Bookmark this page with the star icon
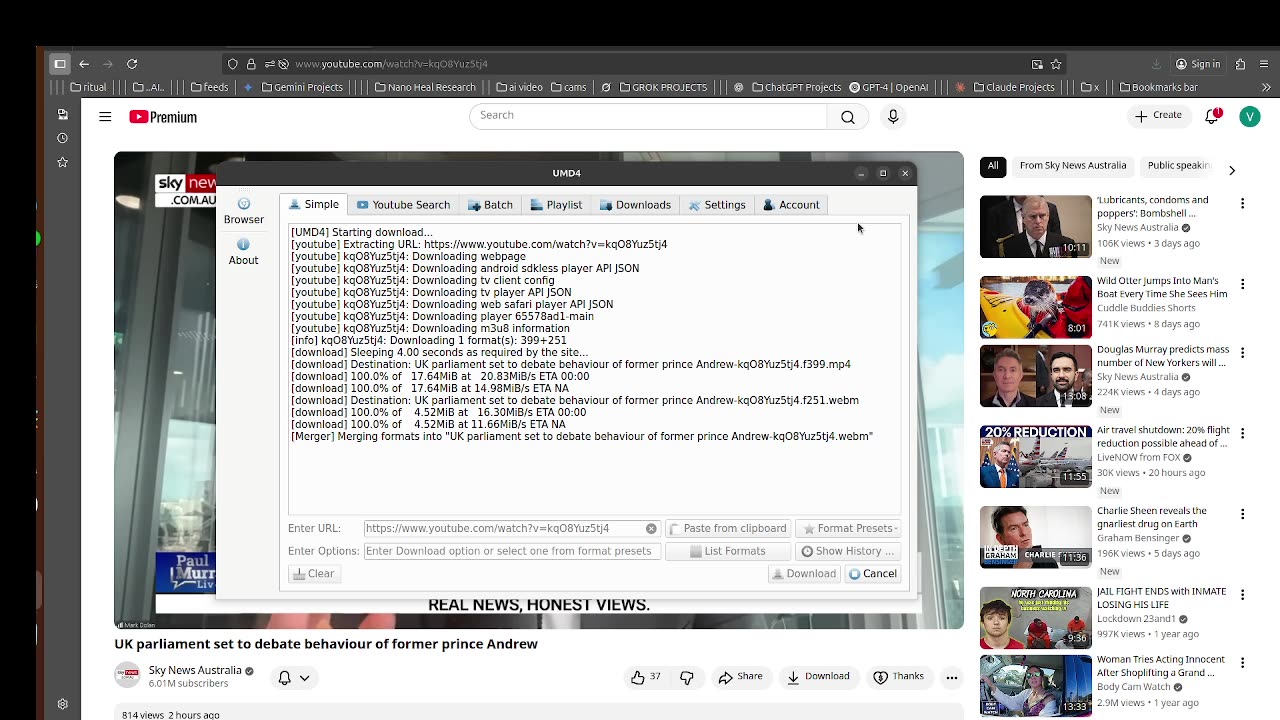The image size is (1280, 720). [x=1056, y=64]
